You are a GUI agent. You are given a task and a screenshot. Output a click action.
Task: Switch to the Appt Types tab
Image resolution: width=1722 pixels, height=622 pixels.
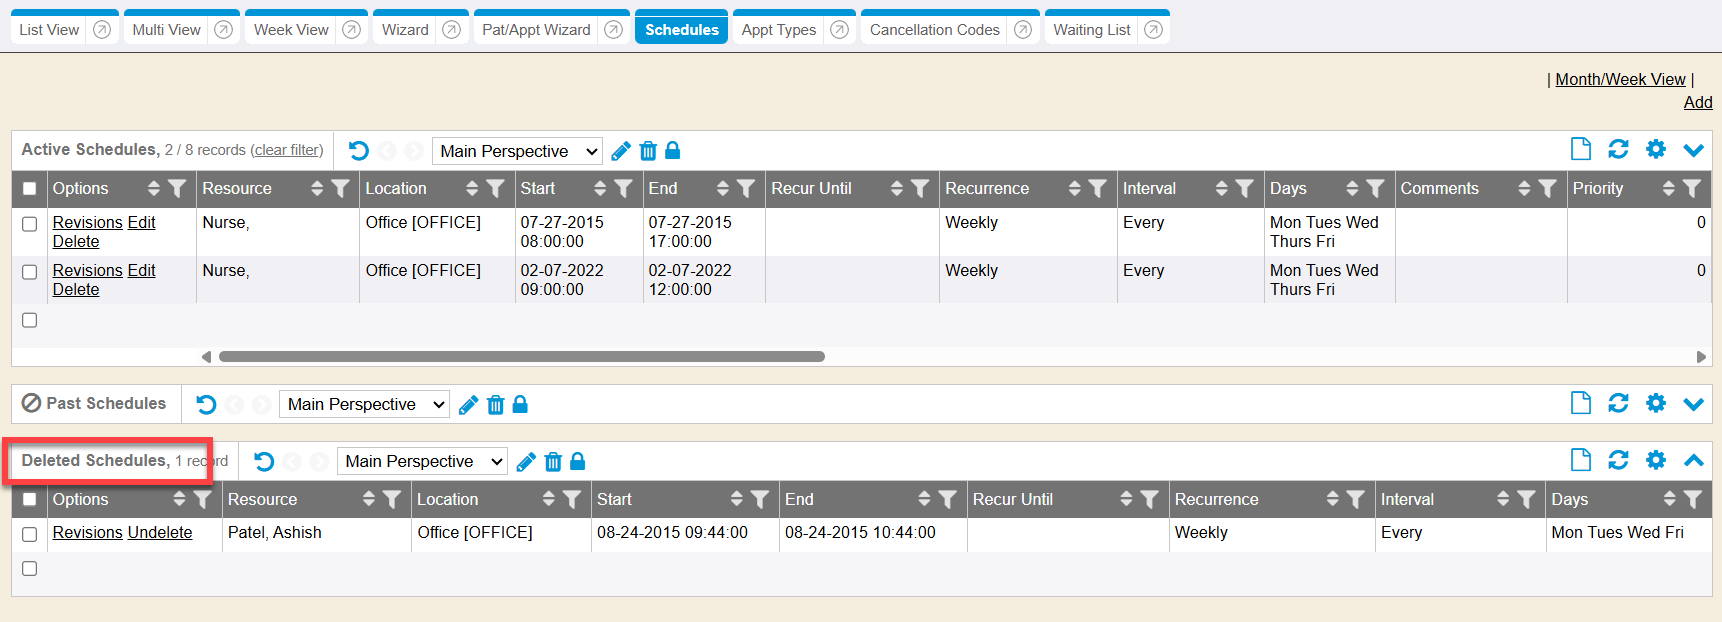click(778, 30)
